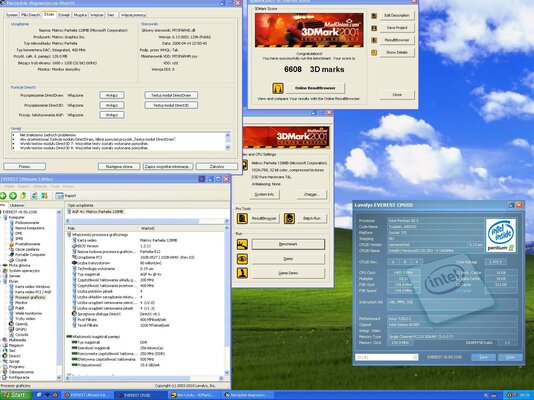Switch to System tab in DirectX diagnostics
Viewport: 534px width, 400px height.
[x=12, y=15]
